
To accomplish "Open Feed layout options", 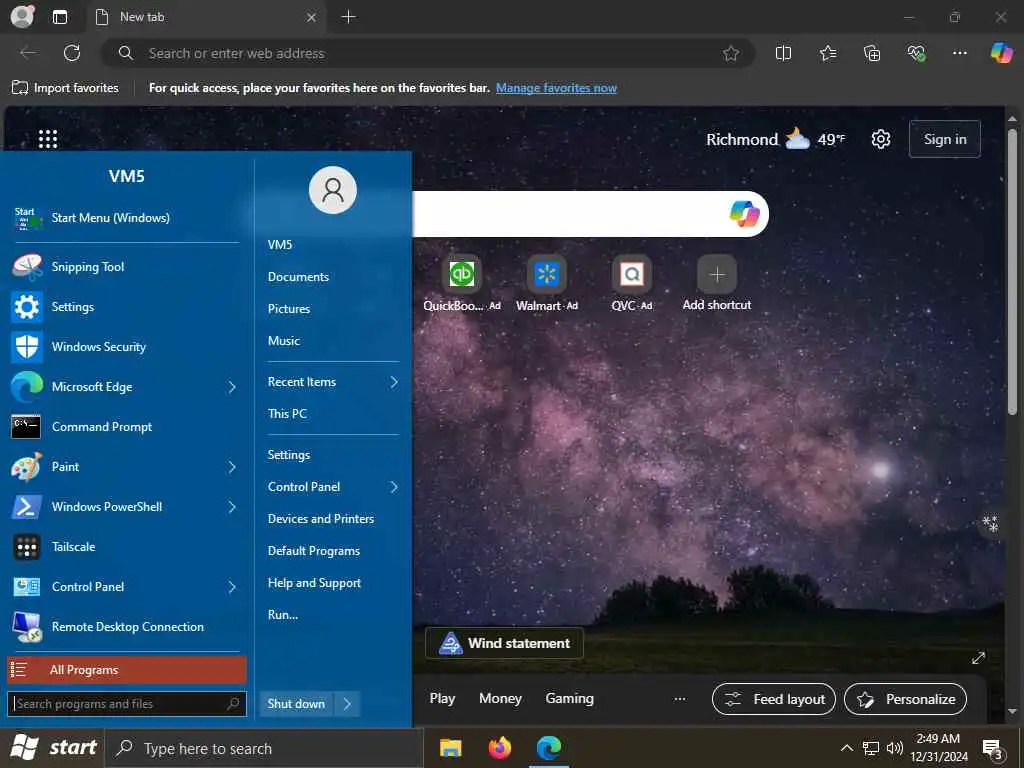I will pyautogui.click(x=773, y=699).
